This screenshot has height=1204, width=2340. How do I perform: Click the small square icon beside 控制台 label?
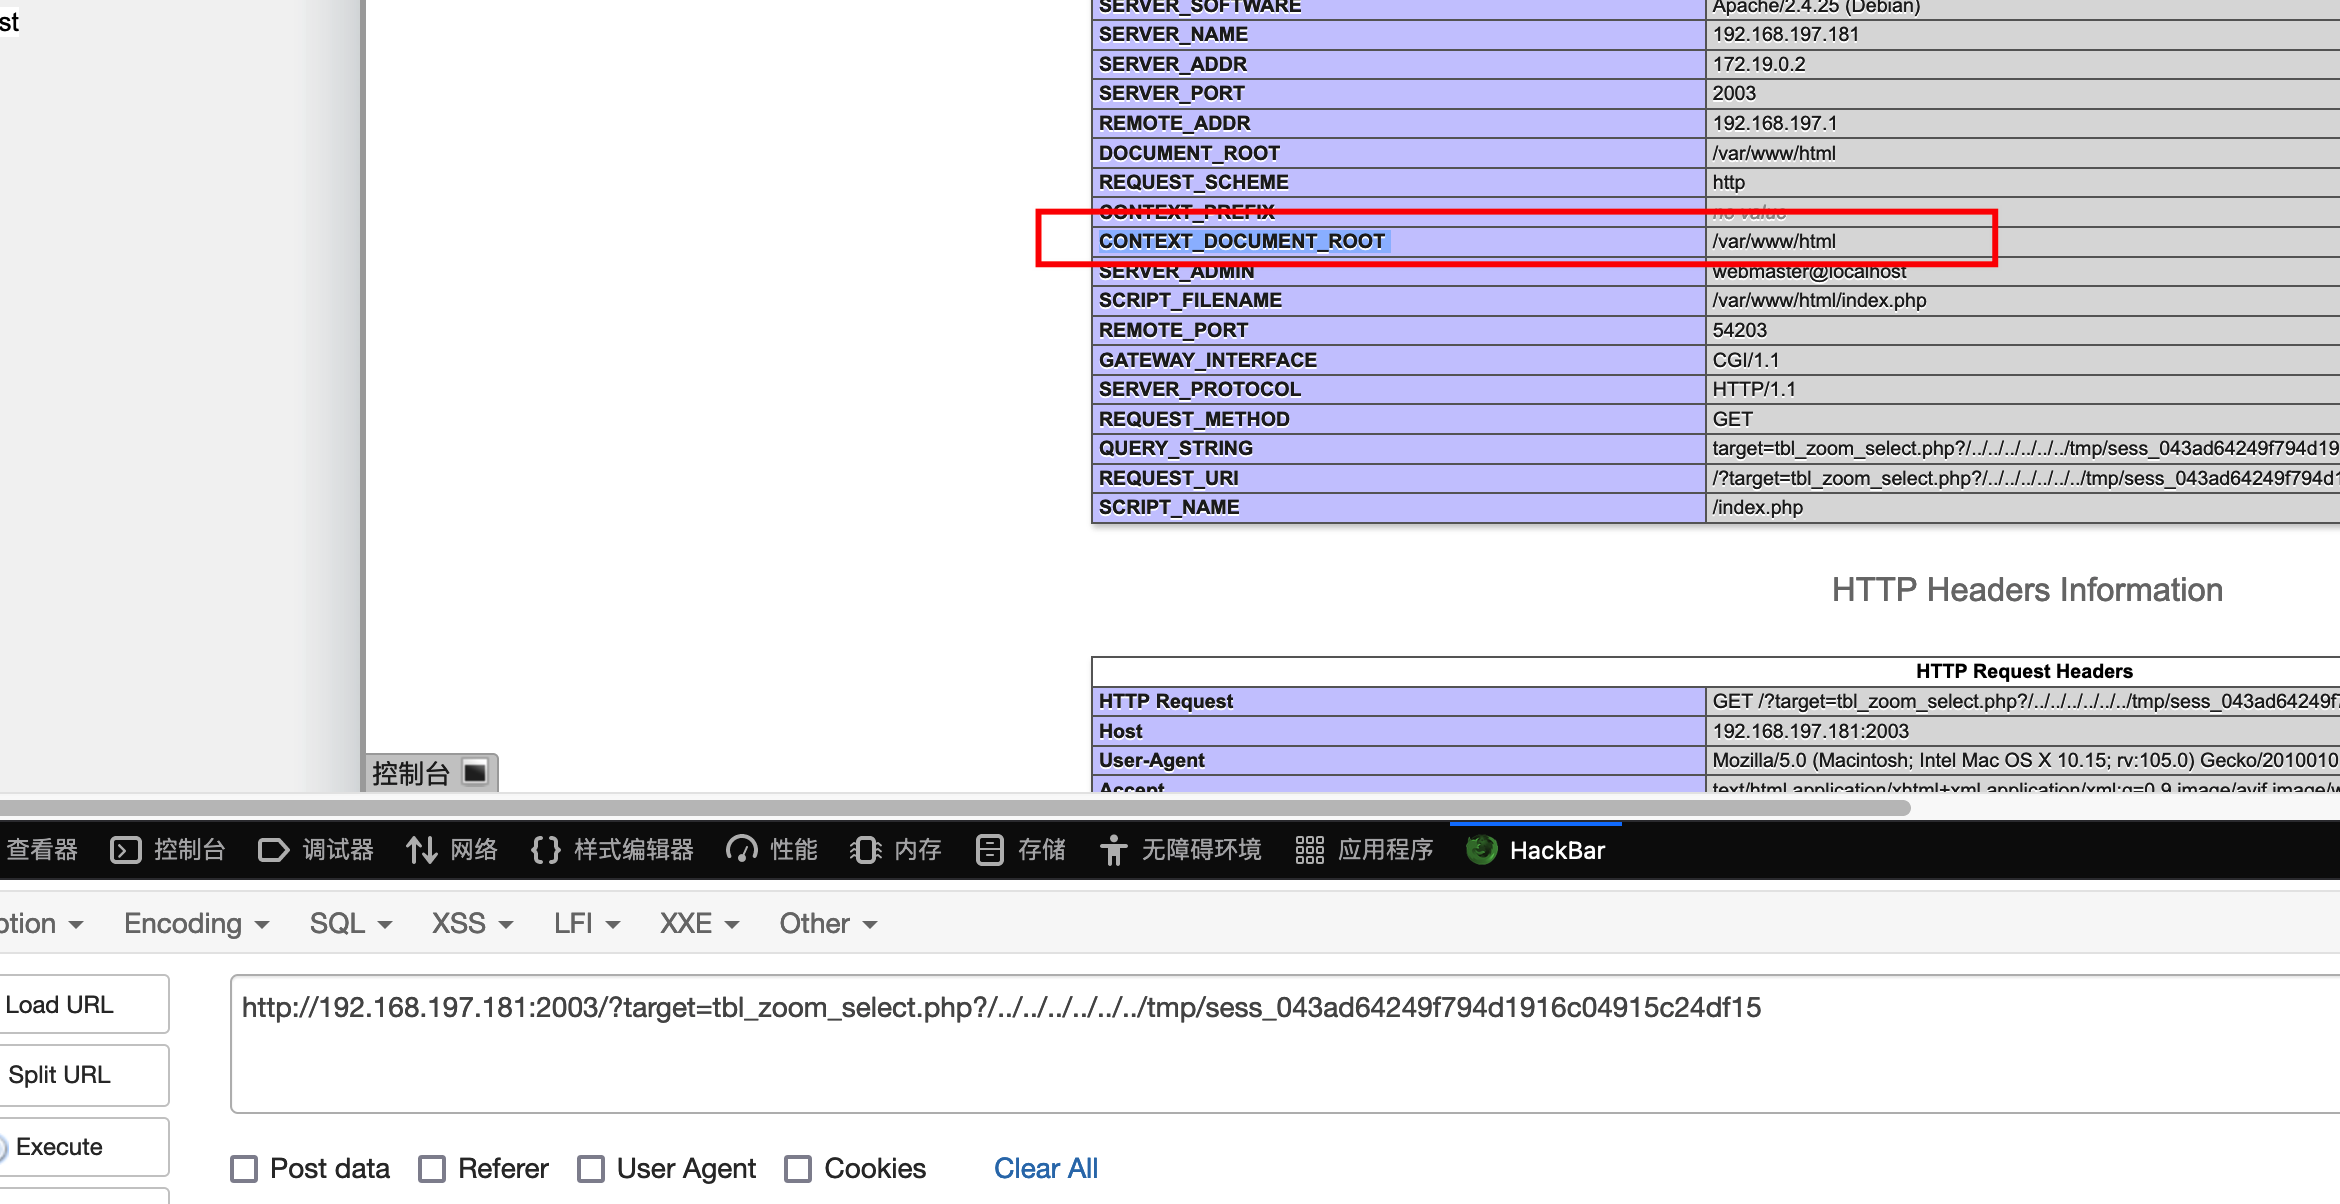(x=475, y=772)
